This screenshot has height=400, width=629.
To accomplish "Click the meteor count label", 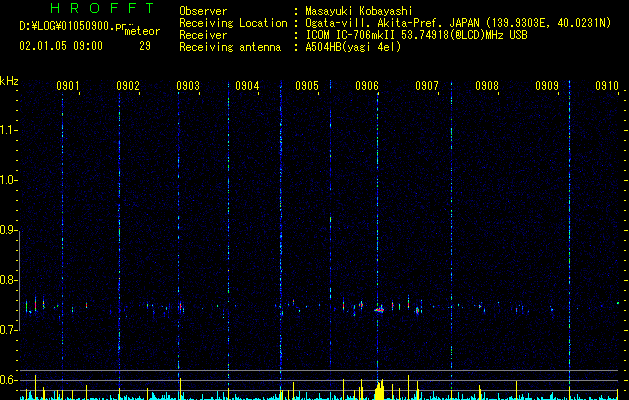I will coord(142,31).
